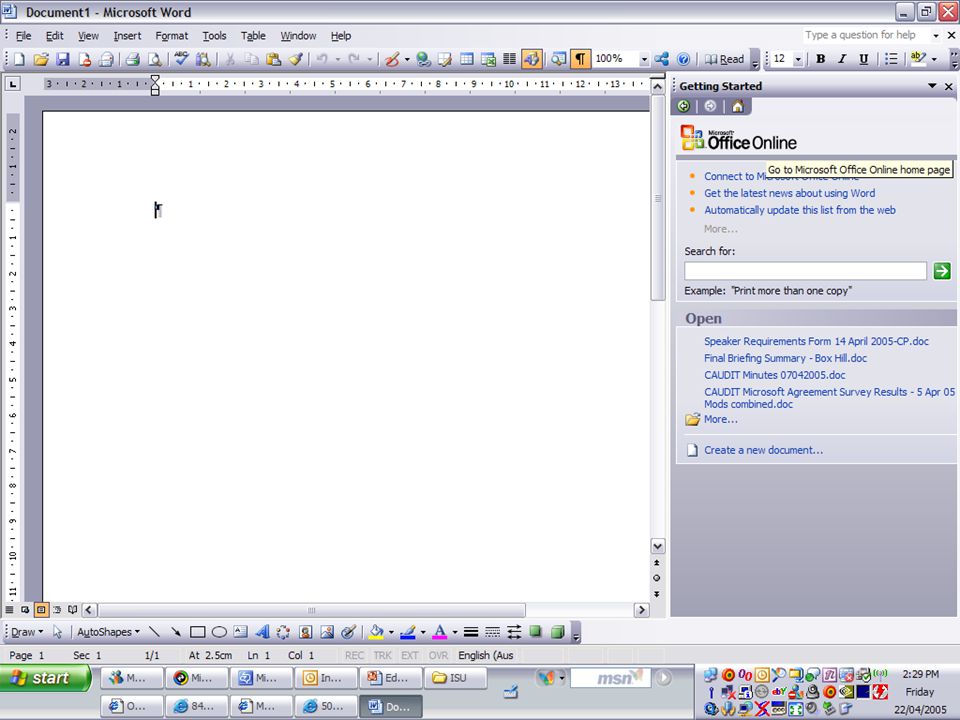Switch to Print Layout view button
The image size is (960, 720).
coord(41,610)
